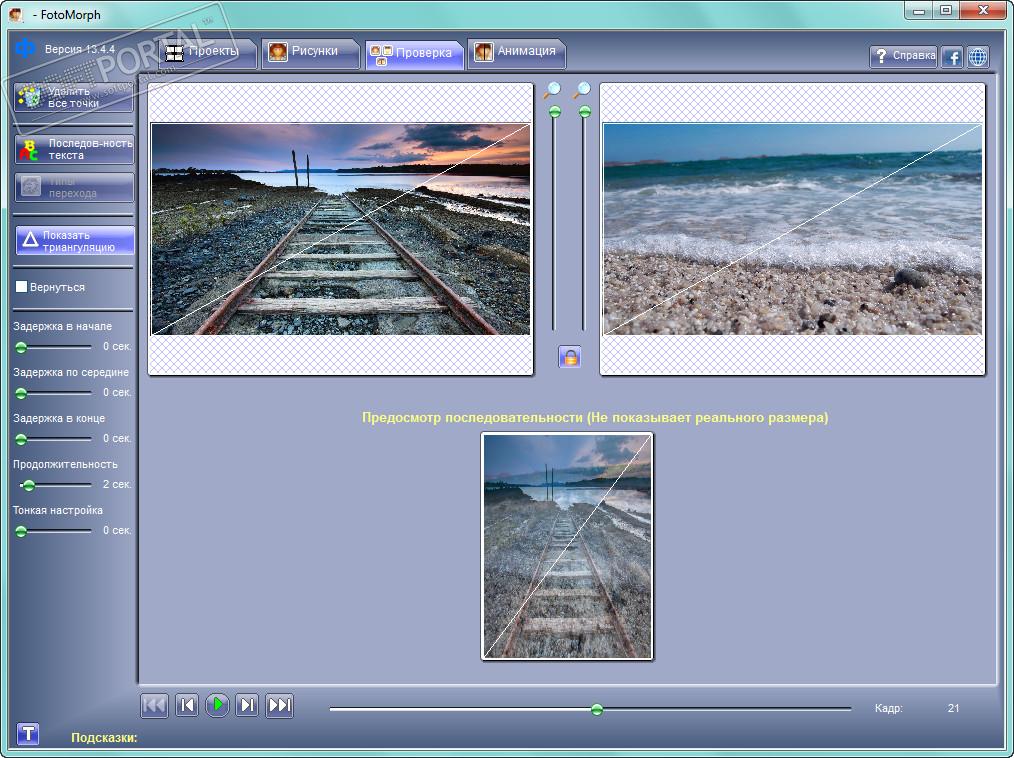1014x758 pixels.
Task: Click the frame timeline slider handle
Action: tap(597, 709)
